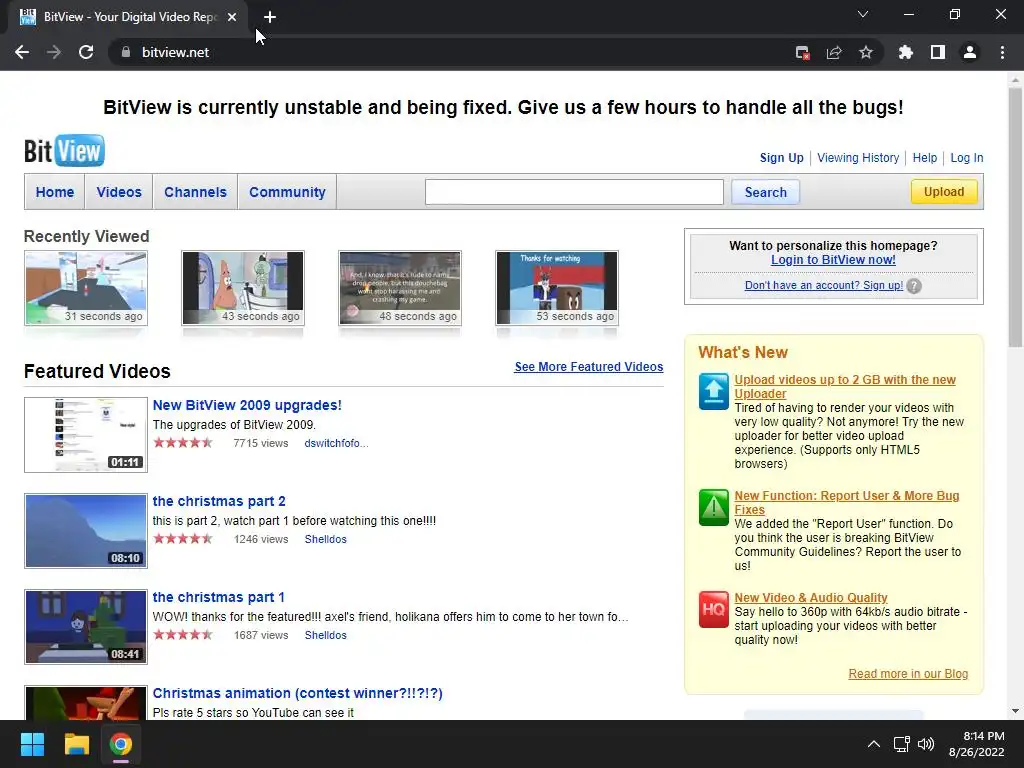Open the Viewing History link
Screen dimensions: 1024x768
coord(857,157)
